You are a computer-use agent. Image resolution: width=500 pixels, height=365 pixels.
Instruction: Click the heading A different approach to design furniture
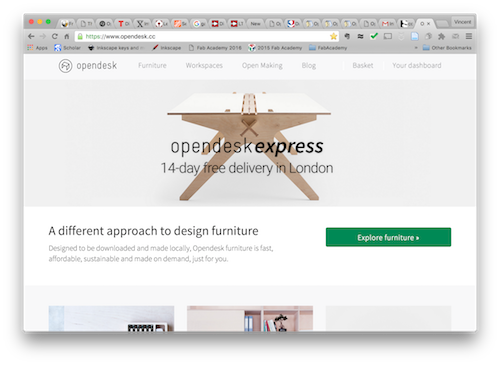pyautogui.click(x=153, y=231)
